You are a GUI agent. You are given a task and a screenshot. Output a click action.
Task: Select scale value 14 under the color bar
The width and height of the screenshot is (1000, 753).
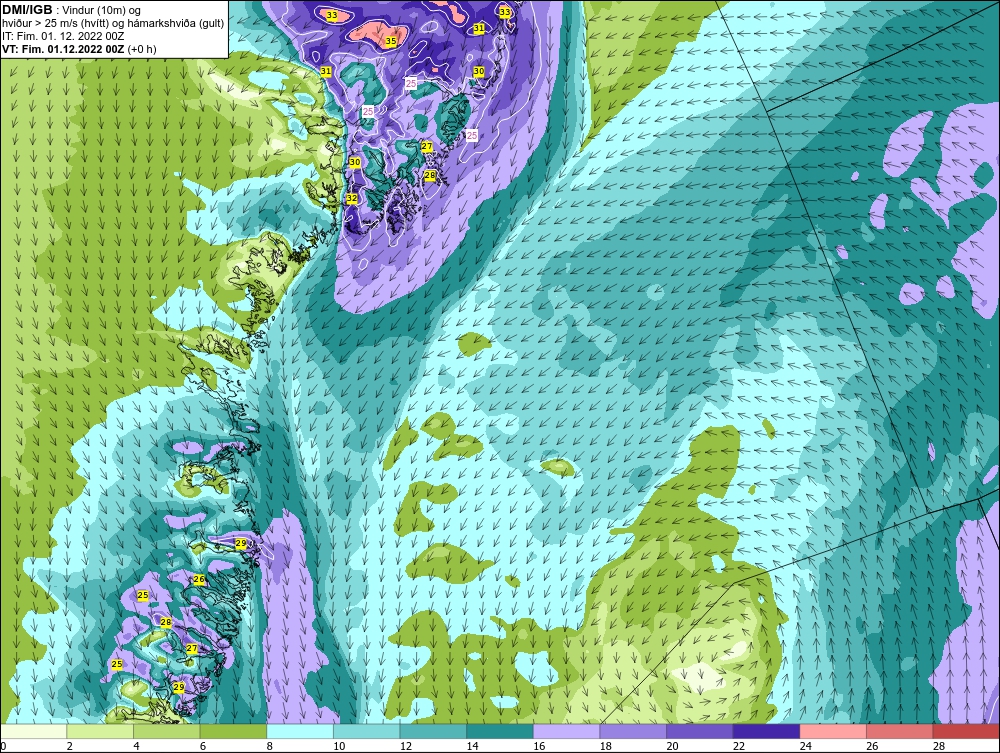point(473,746)
